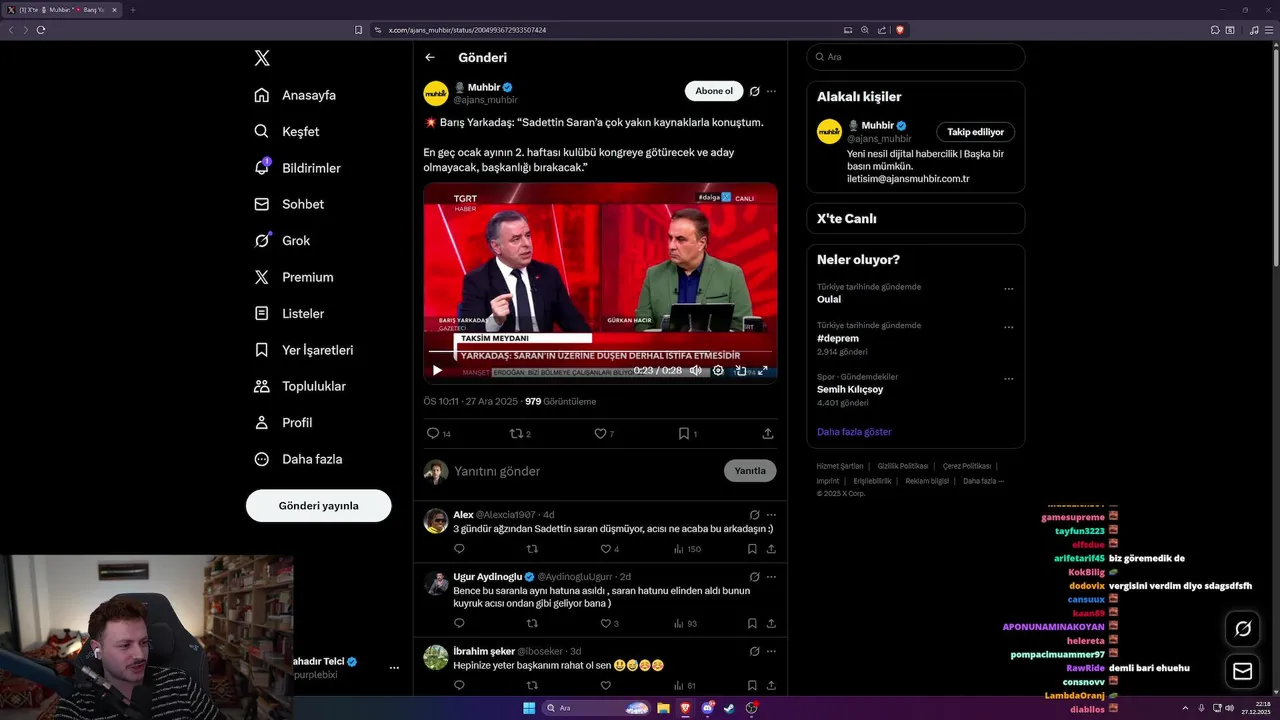The image size is (1280, 720).
Task: Go back with the arrow beside Gönderi
Action: click(x=430, y=57)
